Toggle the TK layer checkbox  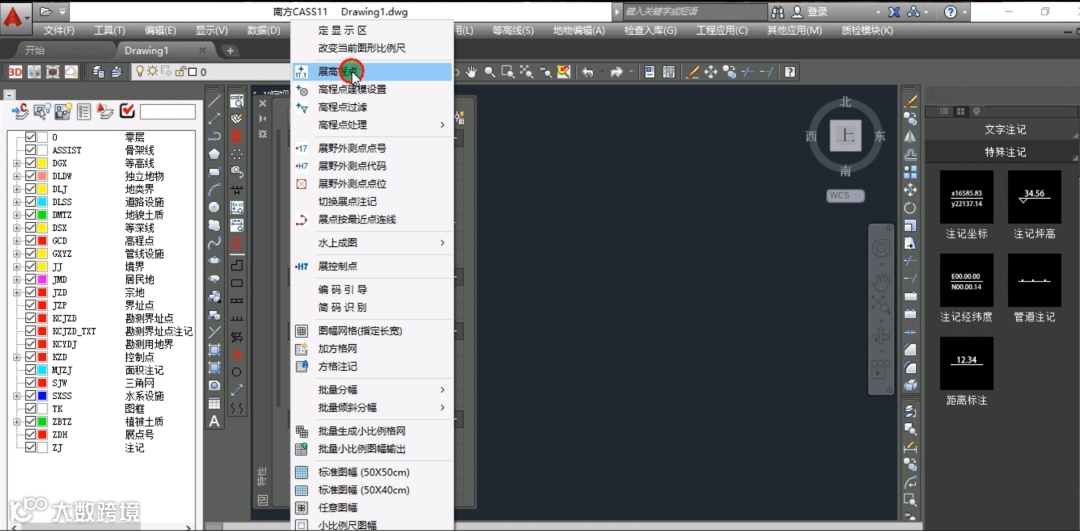pos(30,408)
